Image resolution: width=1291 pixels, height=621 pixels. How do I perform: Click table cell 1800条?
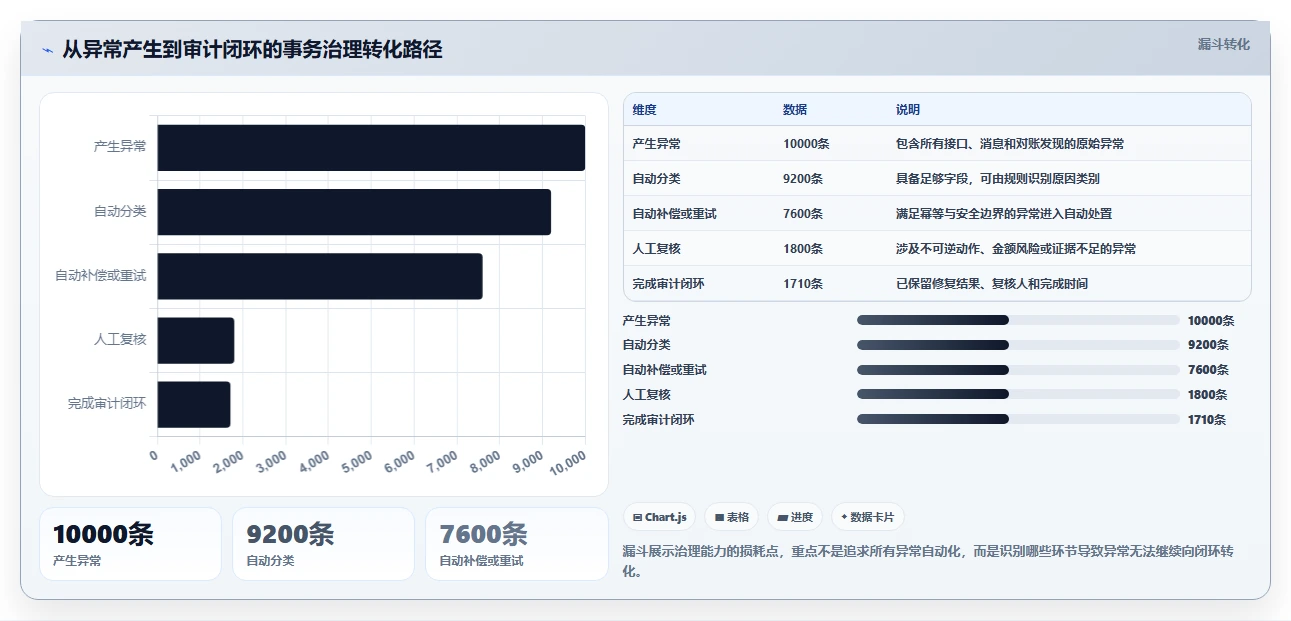pyautogui.click(x=803, y=249)
